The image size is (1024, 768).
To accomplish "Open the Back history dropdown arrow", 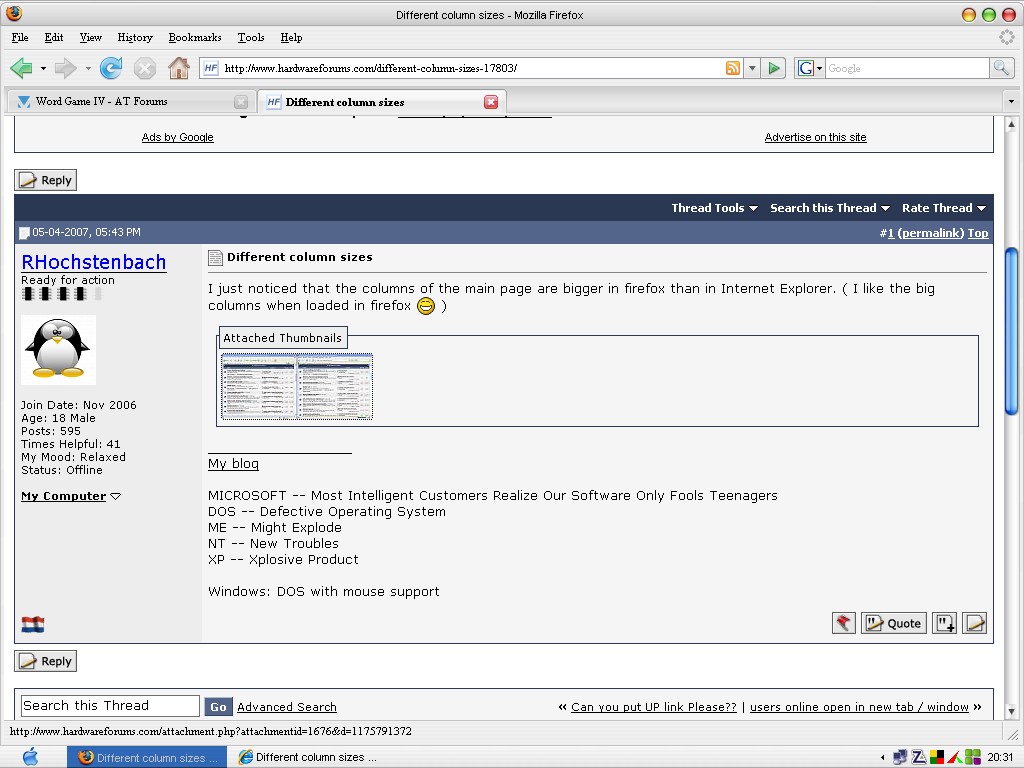I will [43, 68].
